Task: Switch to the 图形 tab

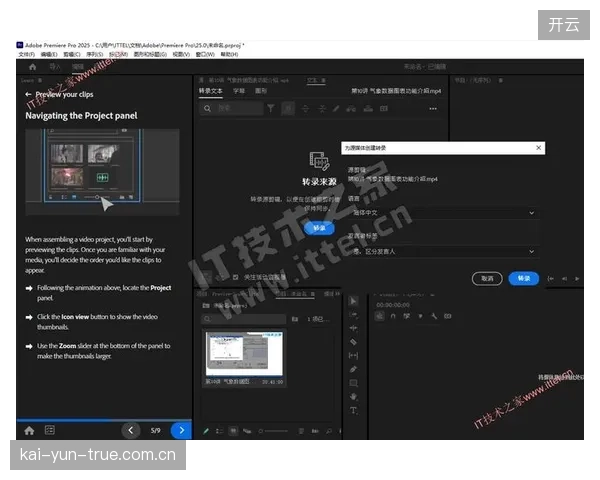Action: pos(261,91)
